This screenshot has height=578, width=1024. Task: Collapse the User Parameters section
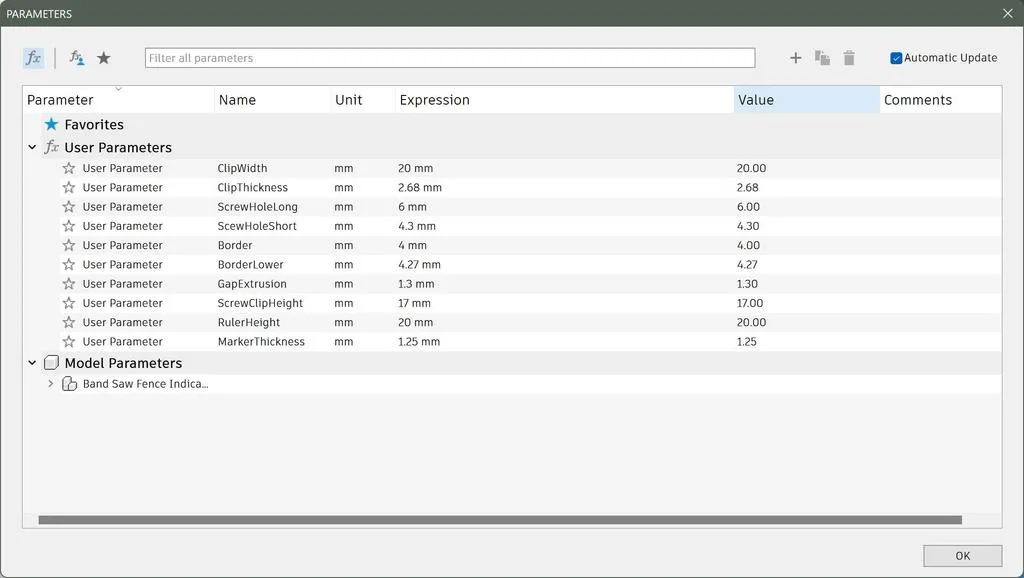tap(32, 147)
